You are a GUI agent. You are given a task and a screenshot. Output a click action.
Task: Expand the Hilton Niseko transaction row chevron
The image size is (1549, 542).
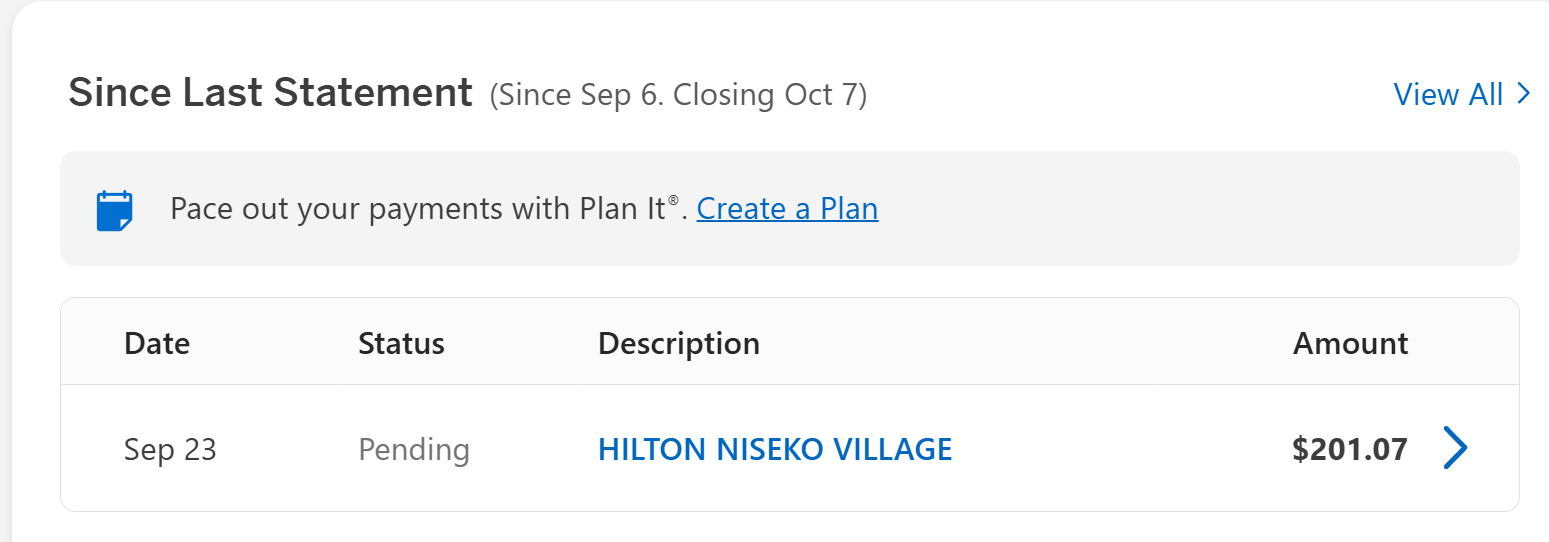click(x=1455, y=448)
